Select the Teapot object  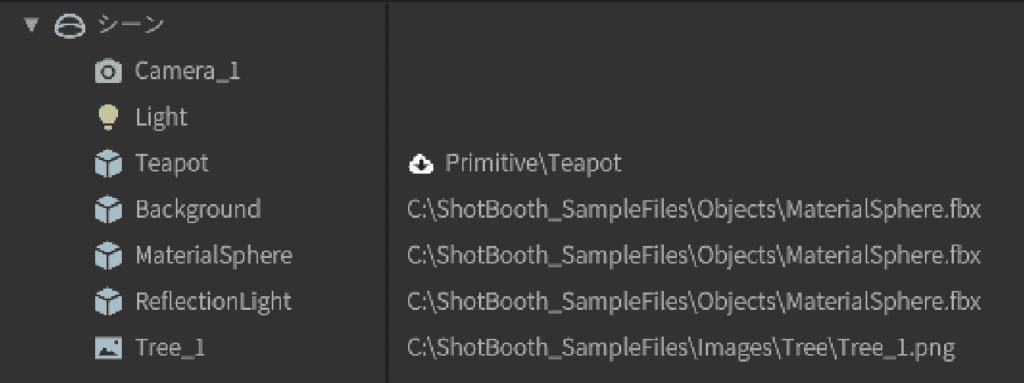172,163
